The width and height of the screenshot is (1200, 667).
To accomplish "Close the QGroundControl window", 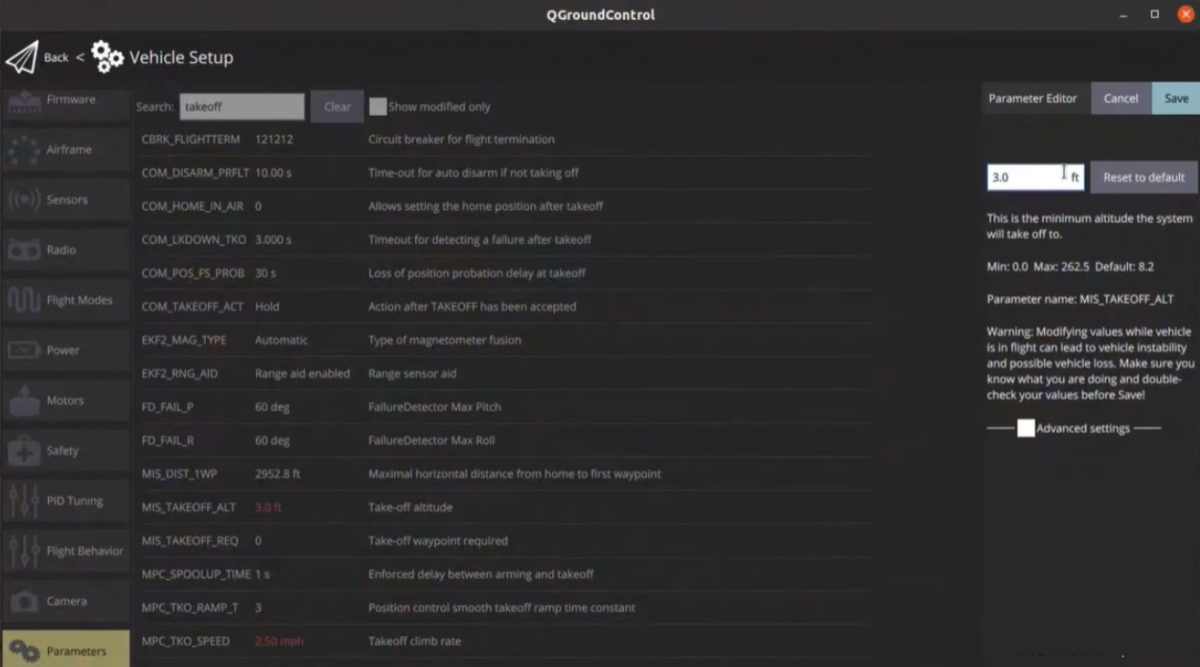I will (1185, 15).
